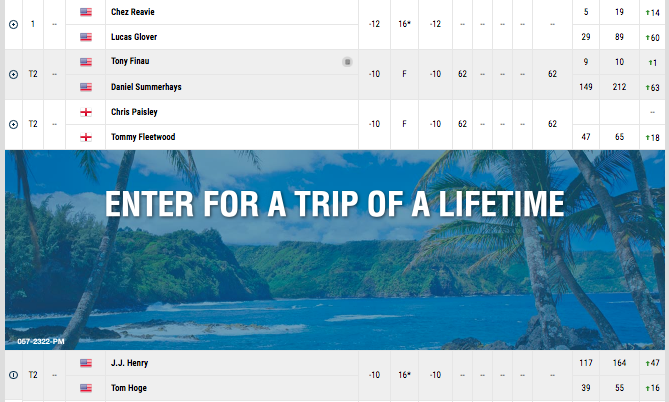Click the video icon beside Tony Finau

click(347, 62)
